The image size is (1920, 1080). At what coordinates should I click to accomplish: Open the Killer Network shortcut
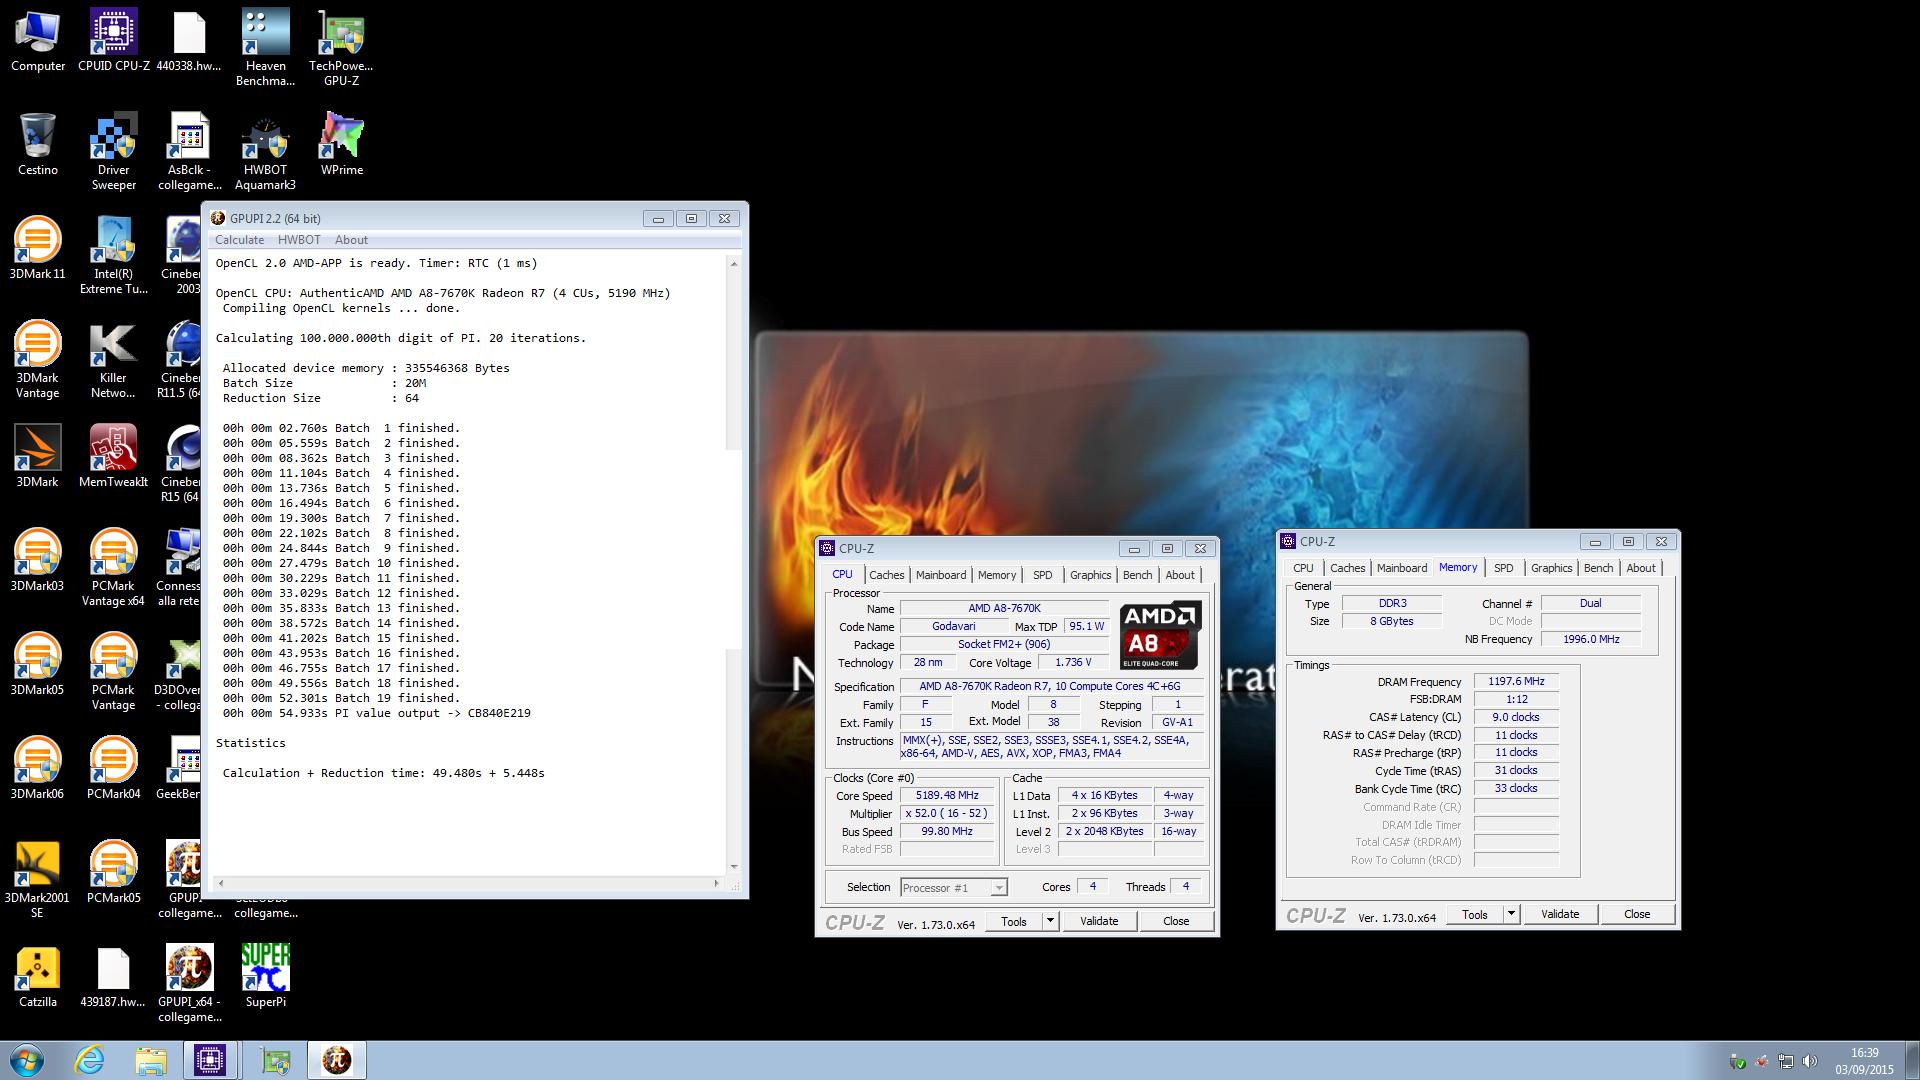click(114, 360)
